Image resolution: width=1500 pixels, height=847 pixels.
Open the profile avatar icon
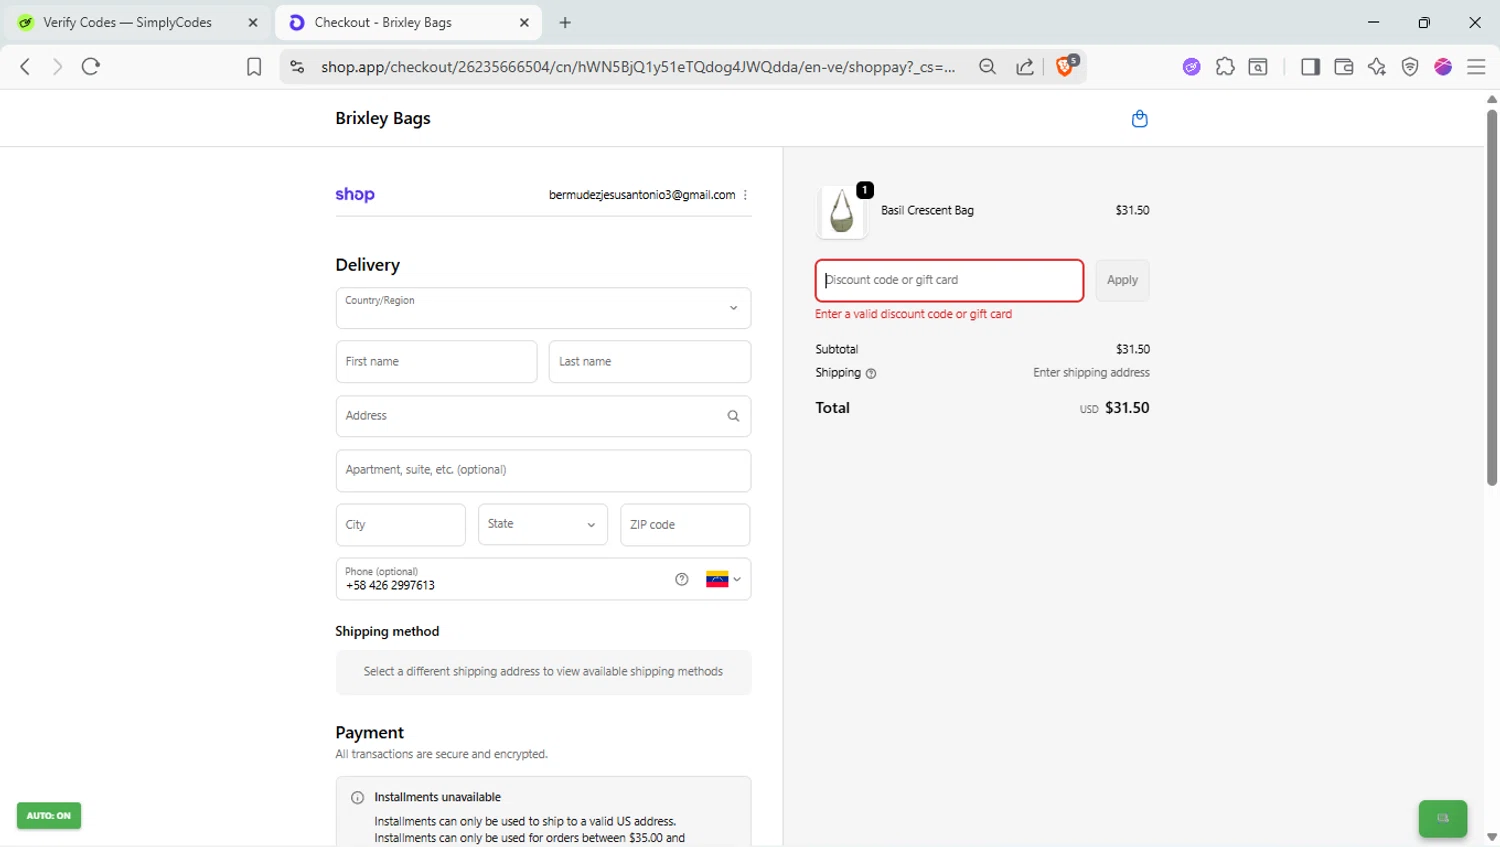pyautogui.click(x=1443, y=67)
